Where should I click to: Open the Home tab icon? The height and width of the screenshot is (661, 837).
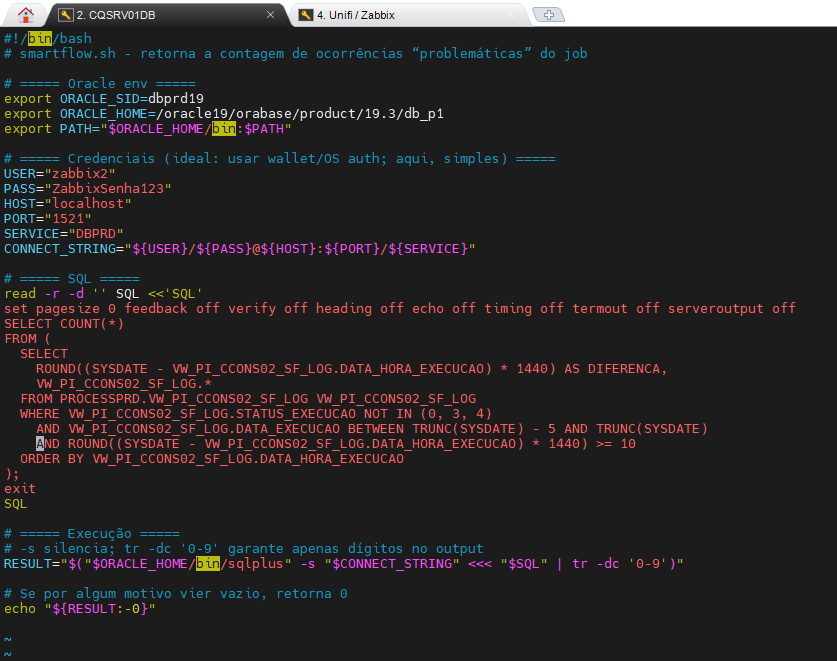pyautogui.click(x=24, y=14)
